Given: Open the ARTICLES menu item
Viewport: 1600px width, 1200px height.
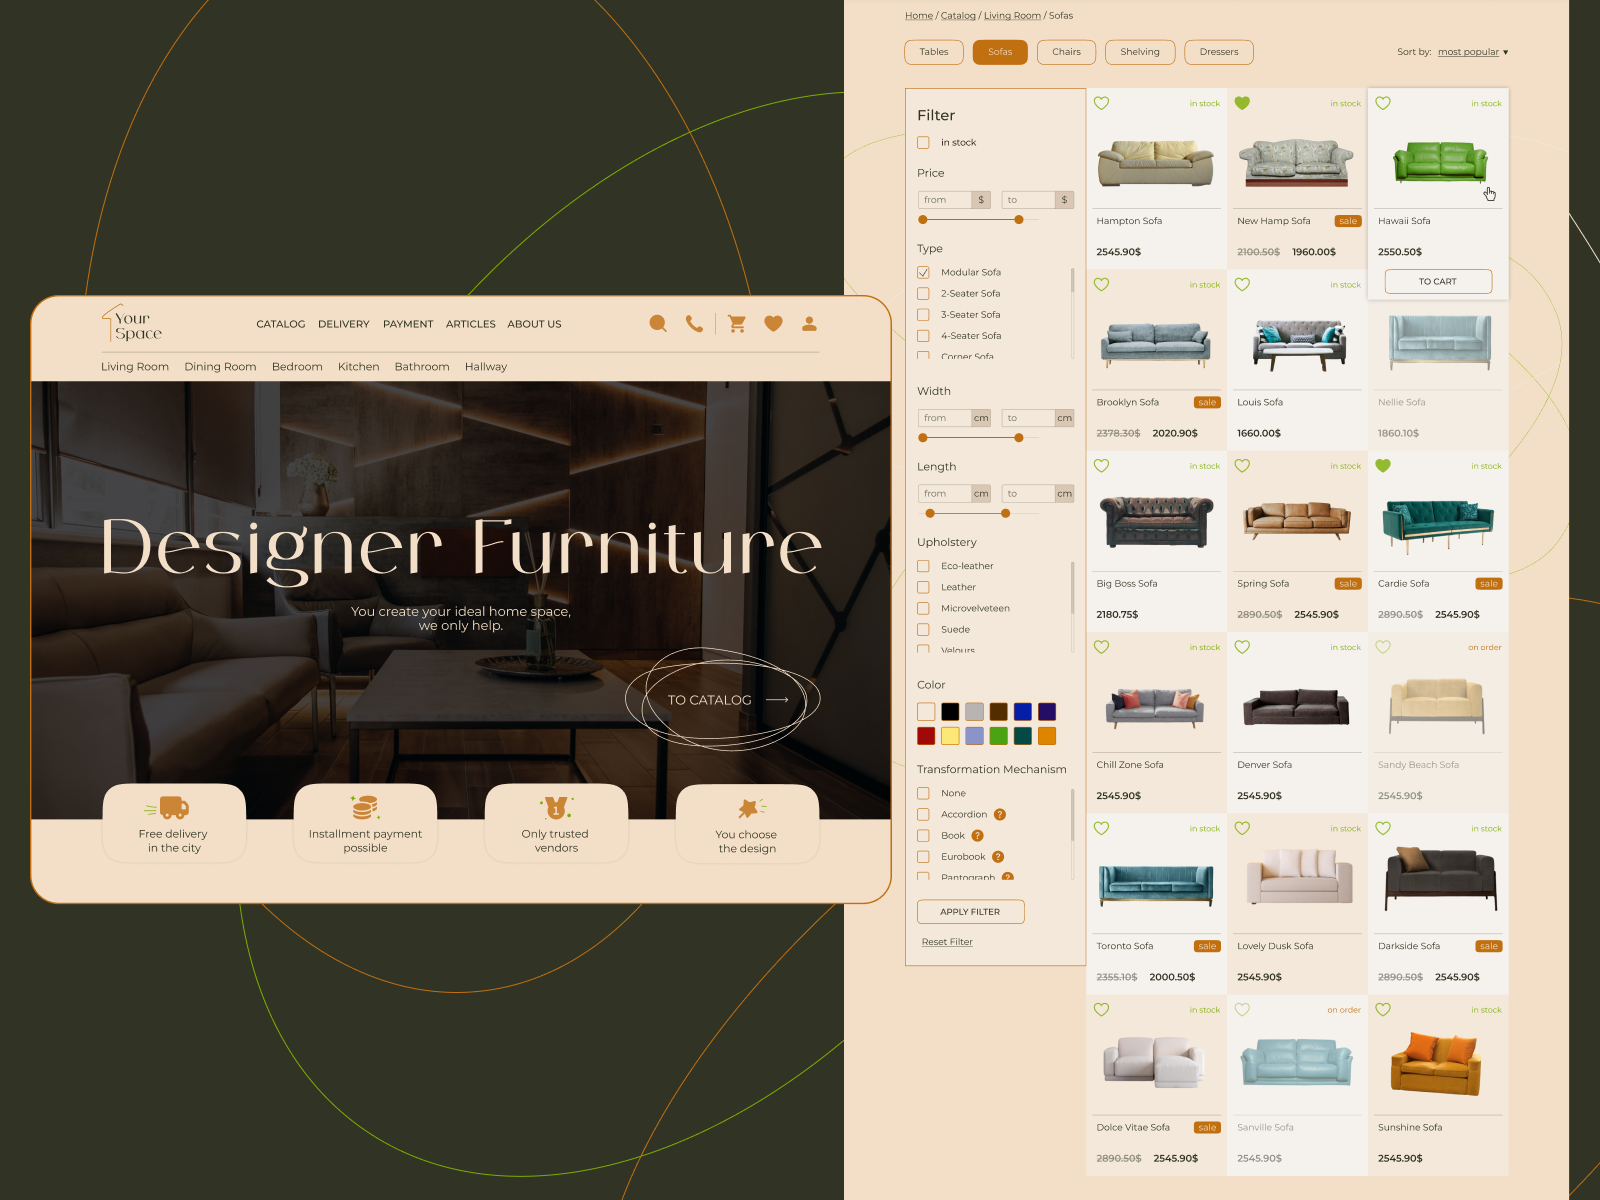Looking at the screenshot, I should tap(471, 324).
